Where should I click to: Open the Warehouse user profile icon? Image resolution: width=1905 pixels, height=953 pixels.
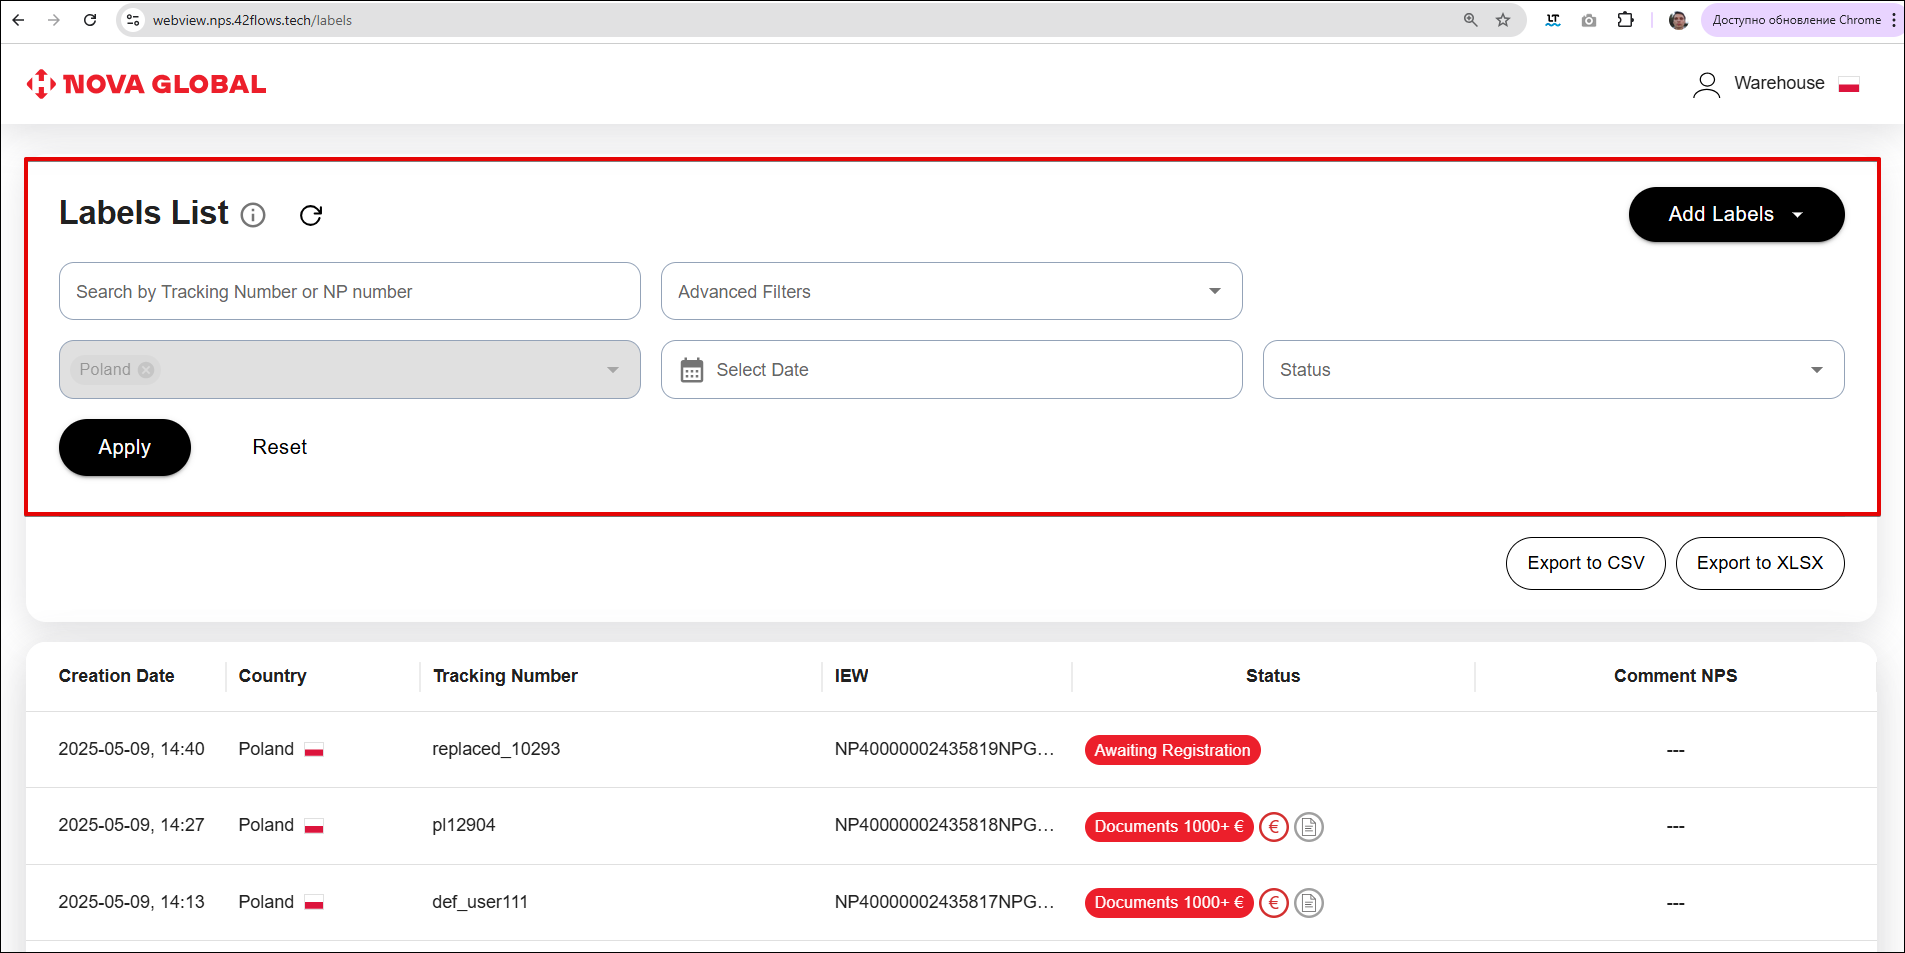pyautogui.click(x=1706, y=85)
